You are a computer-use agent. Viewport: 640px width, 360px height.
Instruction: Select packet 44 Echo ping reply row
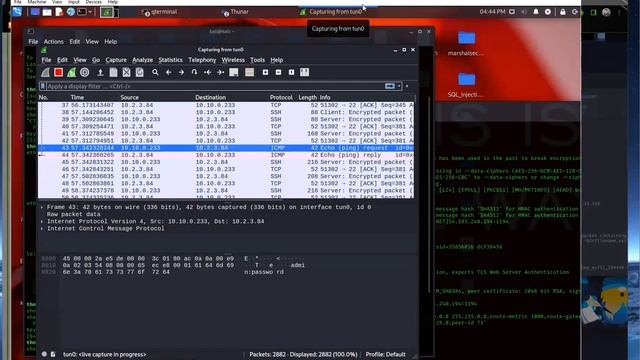pyautogui.click(x=226, y=155)
